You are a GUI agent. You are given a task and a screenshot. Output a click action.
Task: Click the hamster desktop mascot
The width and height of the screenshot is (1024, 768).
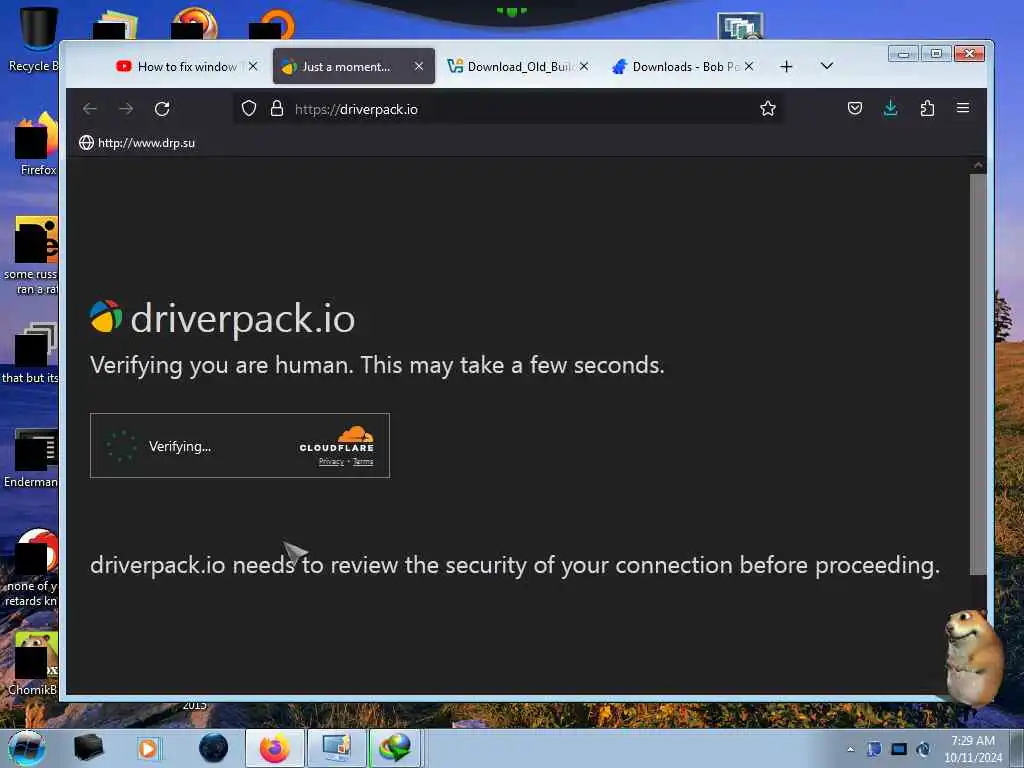(973, 656)
